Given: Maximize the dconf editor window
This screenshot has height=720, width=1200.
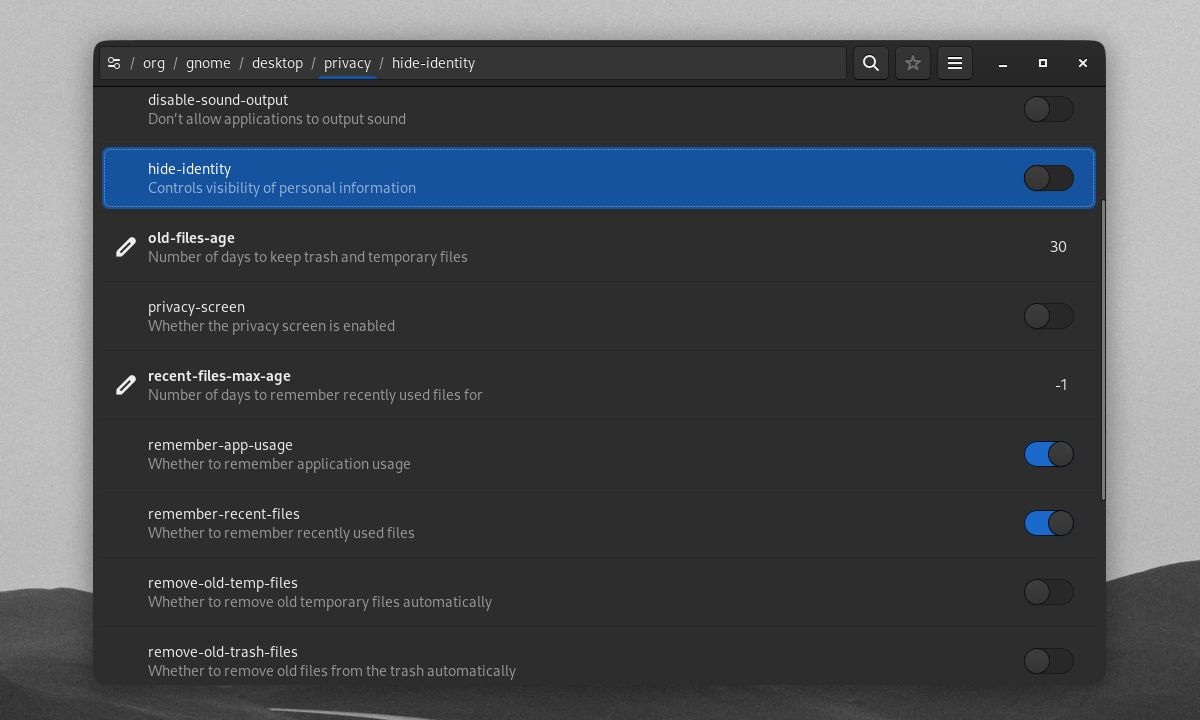Looking at the screenshot, I should point(1042,63).
